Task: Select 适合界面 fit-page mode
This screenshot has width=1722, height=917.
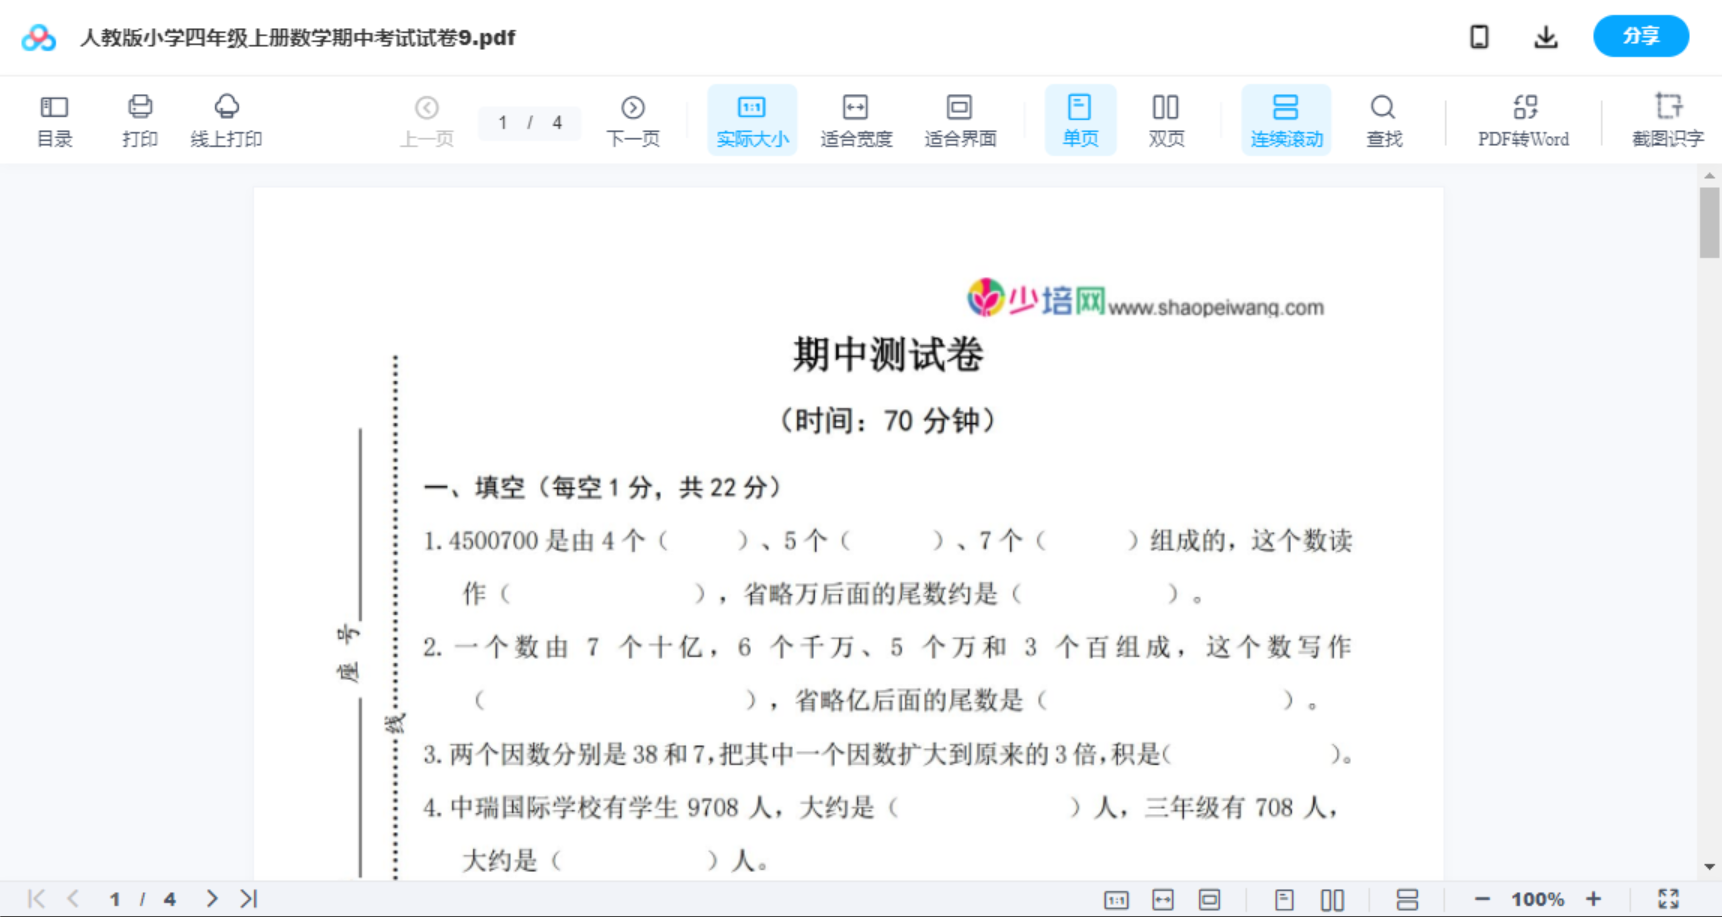Action: pos(960,119)
